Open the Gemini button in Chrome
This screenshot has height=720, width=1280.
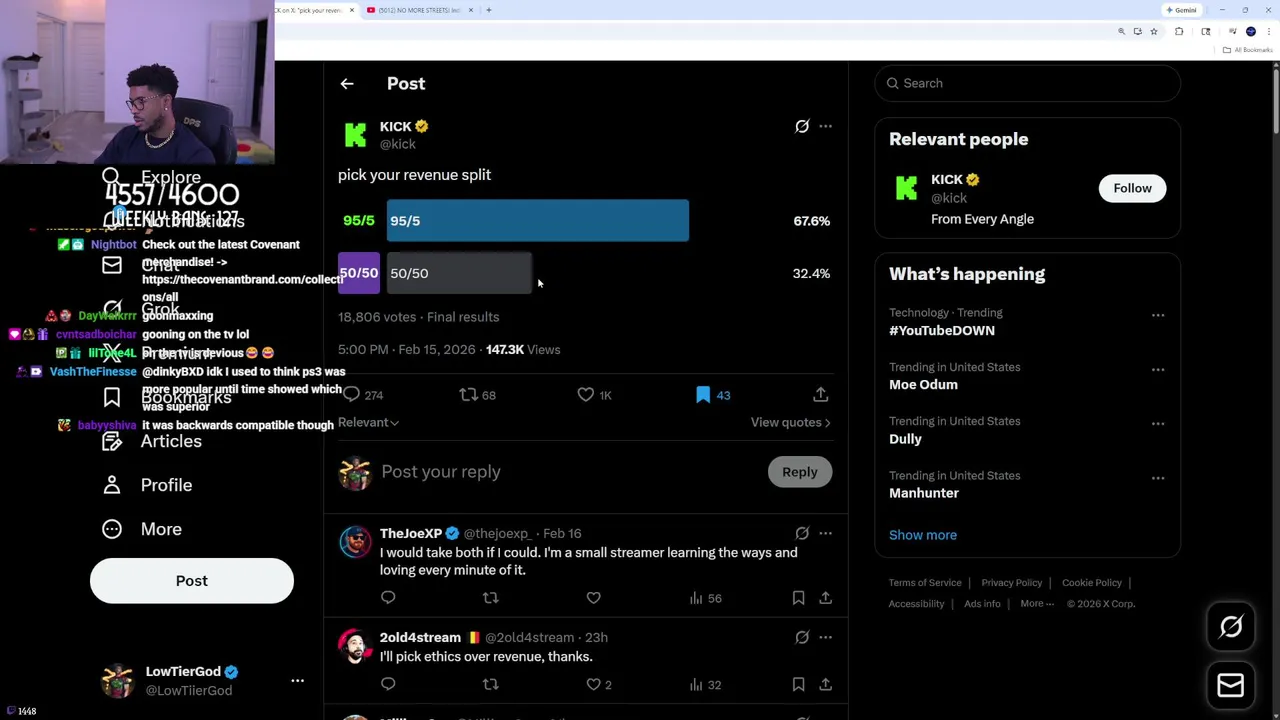(1181, 10)
